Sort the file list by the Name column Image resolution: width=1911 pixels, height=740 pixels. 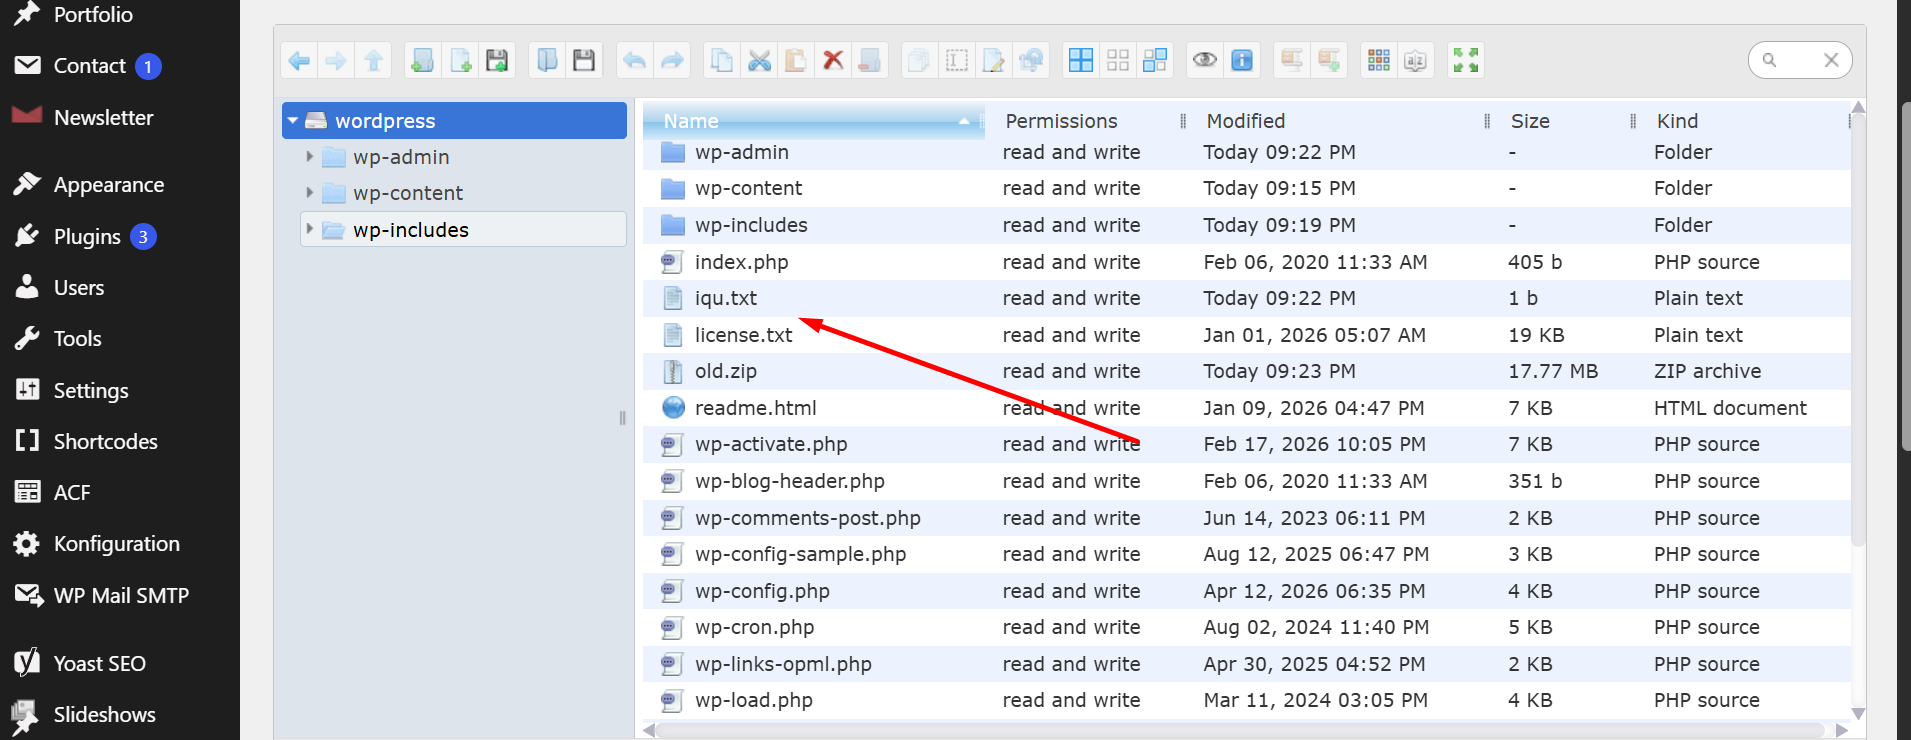click(813, 121)
